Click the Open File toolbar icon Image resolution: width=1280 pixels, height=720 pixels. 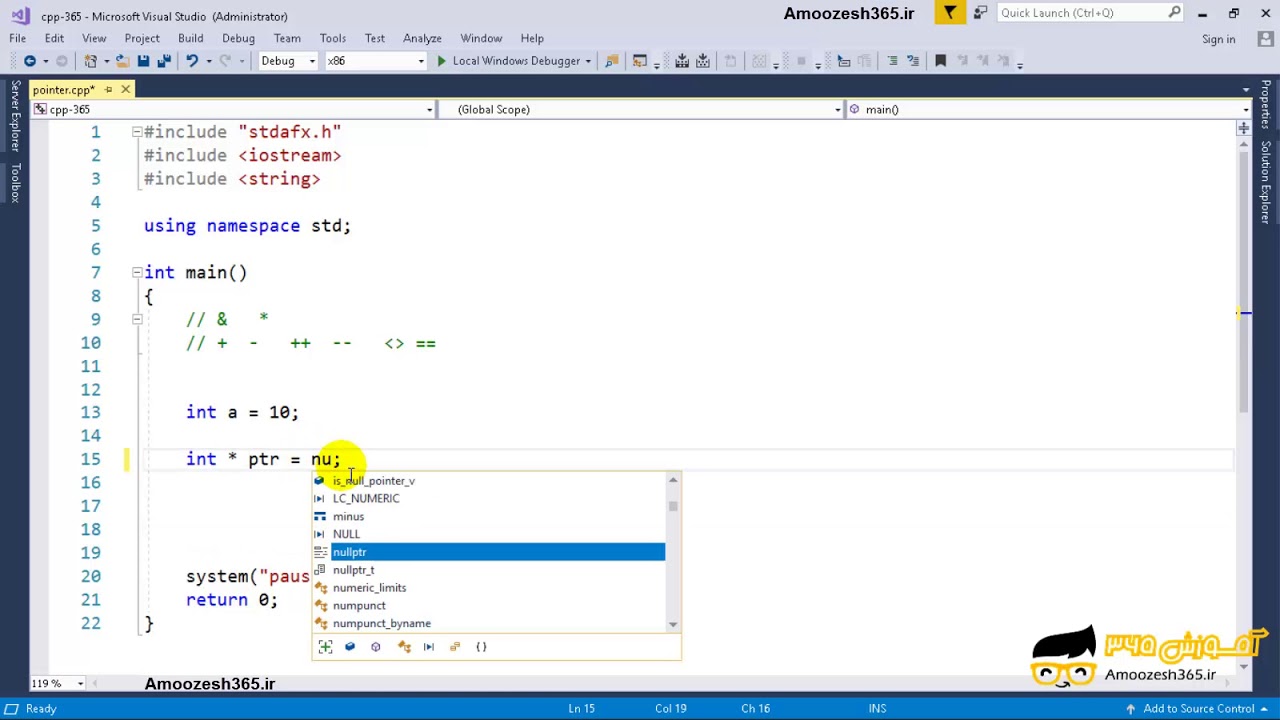pyautogui.click(x=121, y=61)
